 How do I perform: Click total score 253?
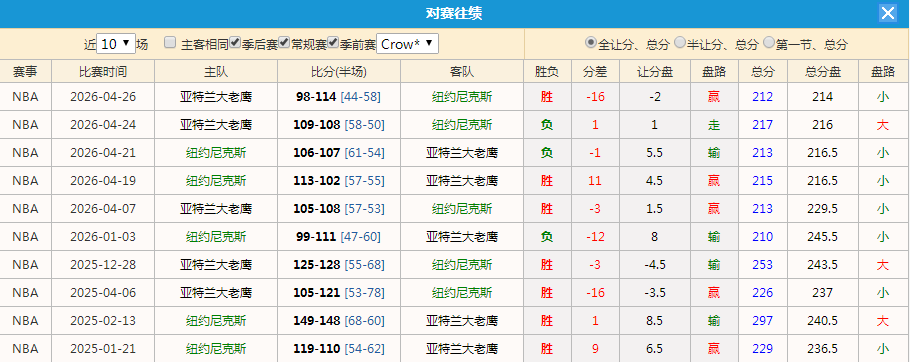[x=763, y=265]
